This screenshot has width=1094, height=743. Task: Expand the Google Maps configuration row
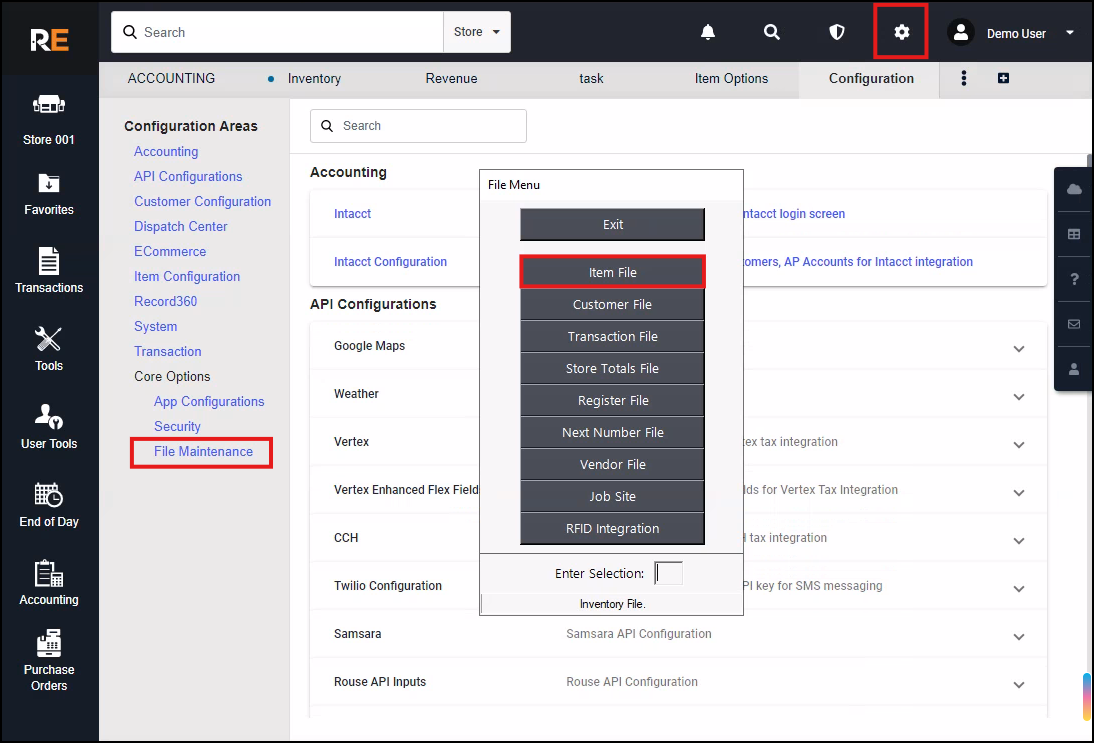1018,349
